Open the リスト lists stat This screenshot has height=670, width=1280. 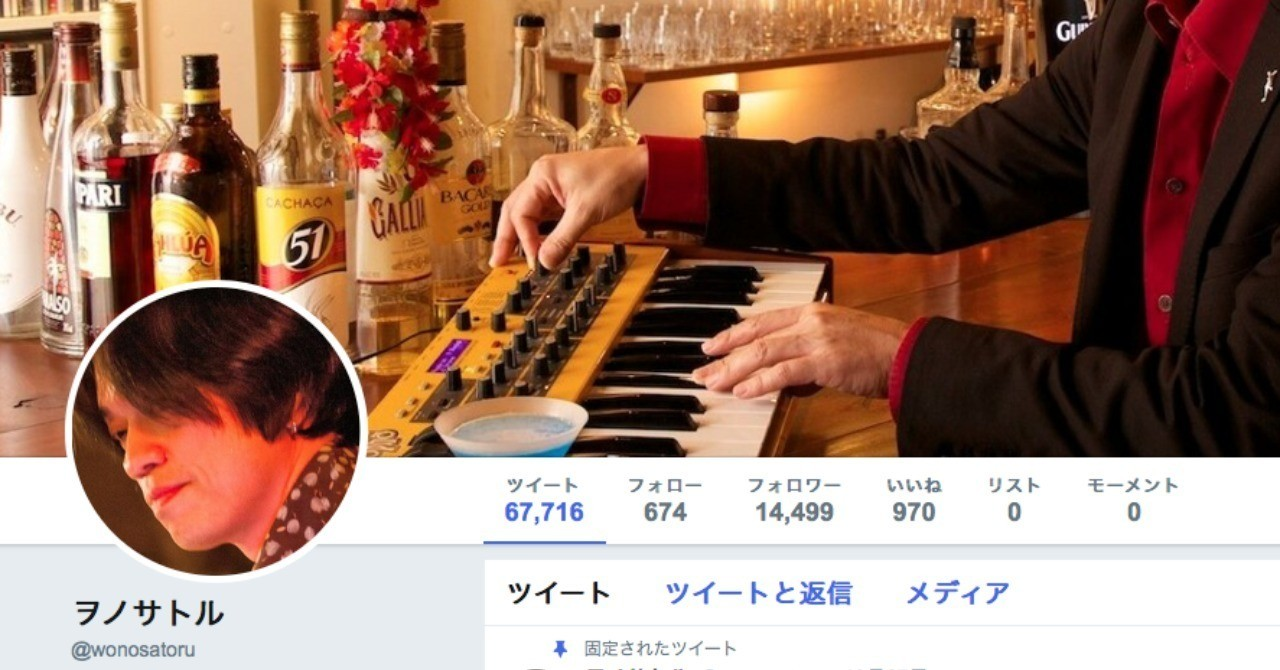pyautogui.click(x=1014, y=500)
